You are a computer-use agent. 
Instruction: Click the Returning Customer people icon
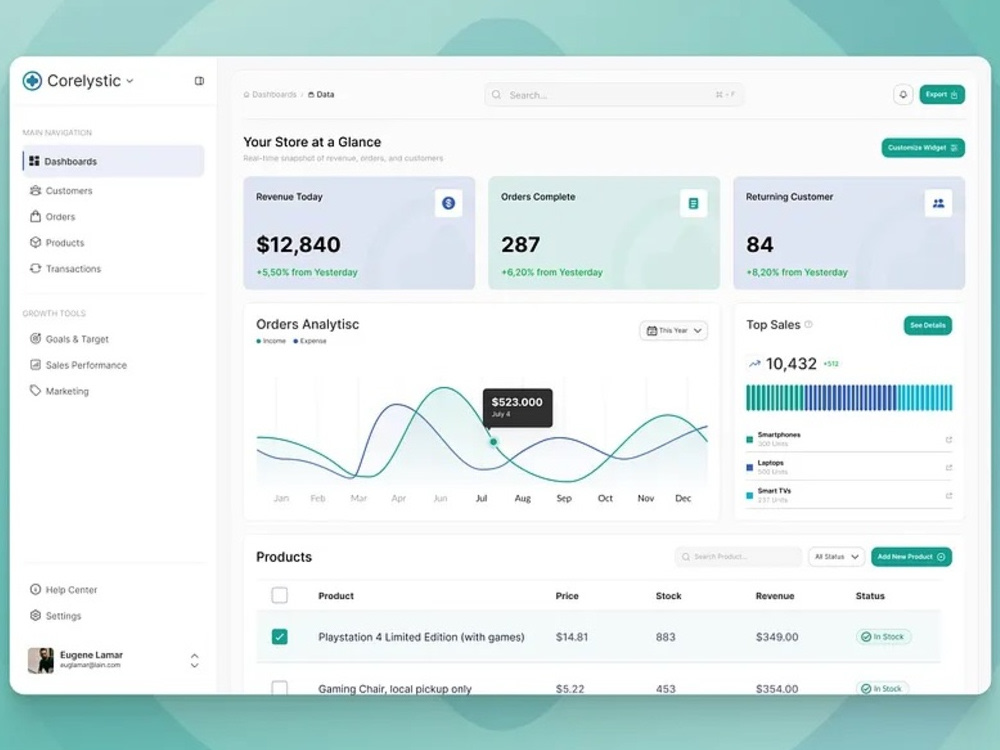pyautogui.click(x=938, y=203)
